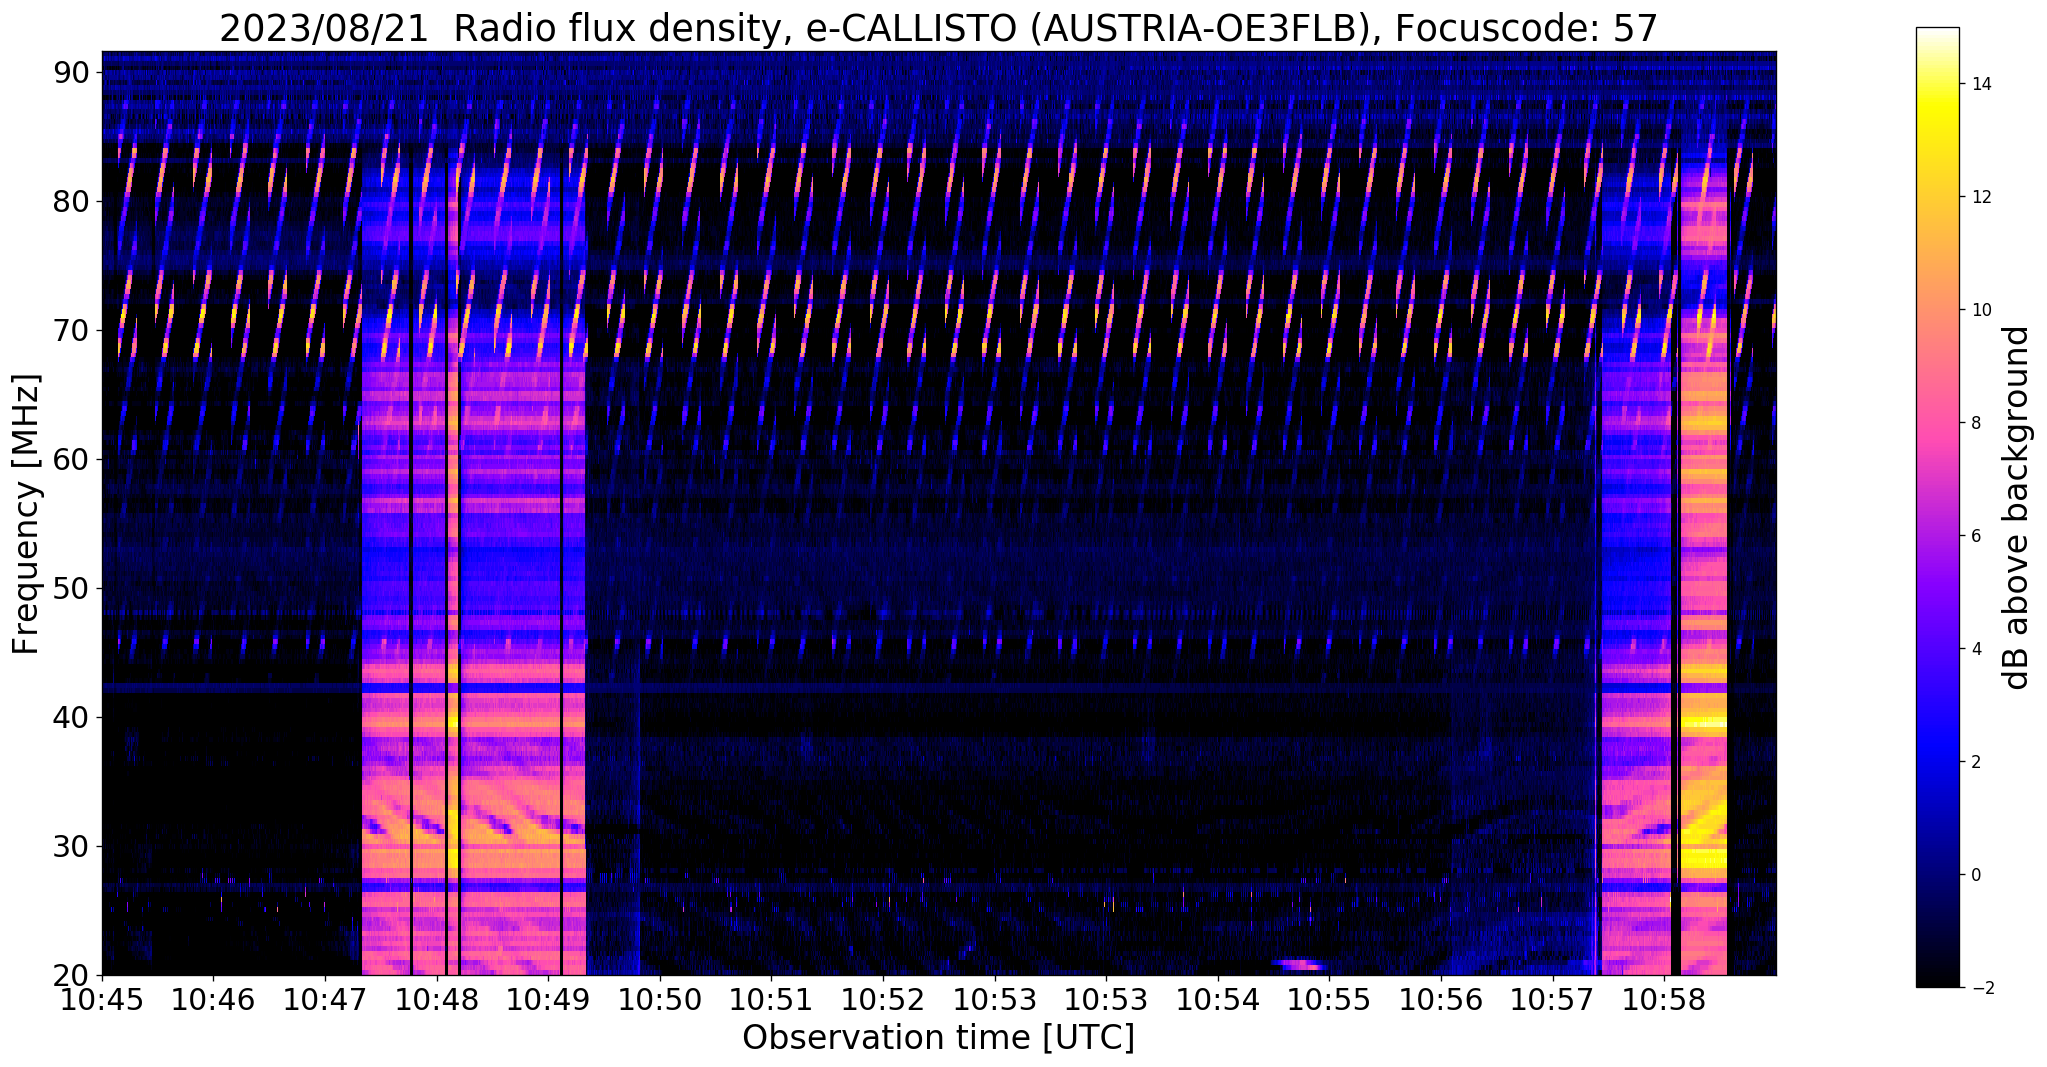This screenshot has height=1067, width=2047.
Task: Click the "Observation time [UTC]" axis label
Action: [938, 1038]
